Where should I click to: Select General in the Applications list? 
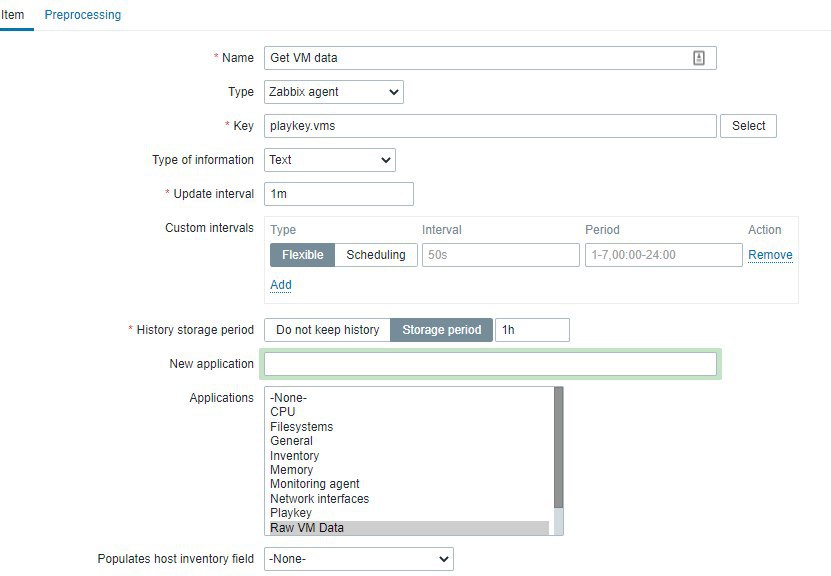tap(409, 441)
